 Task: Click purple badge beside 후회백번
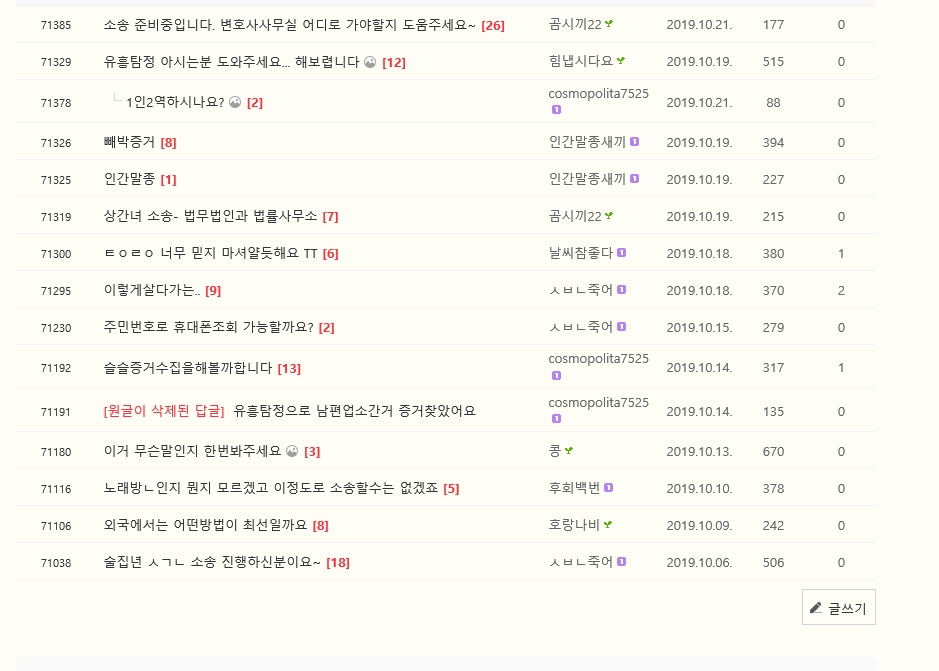point(608,488)
